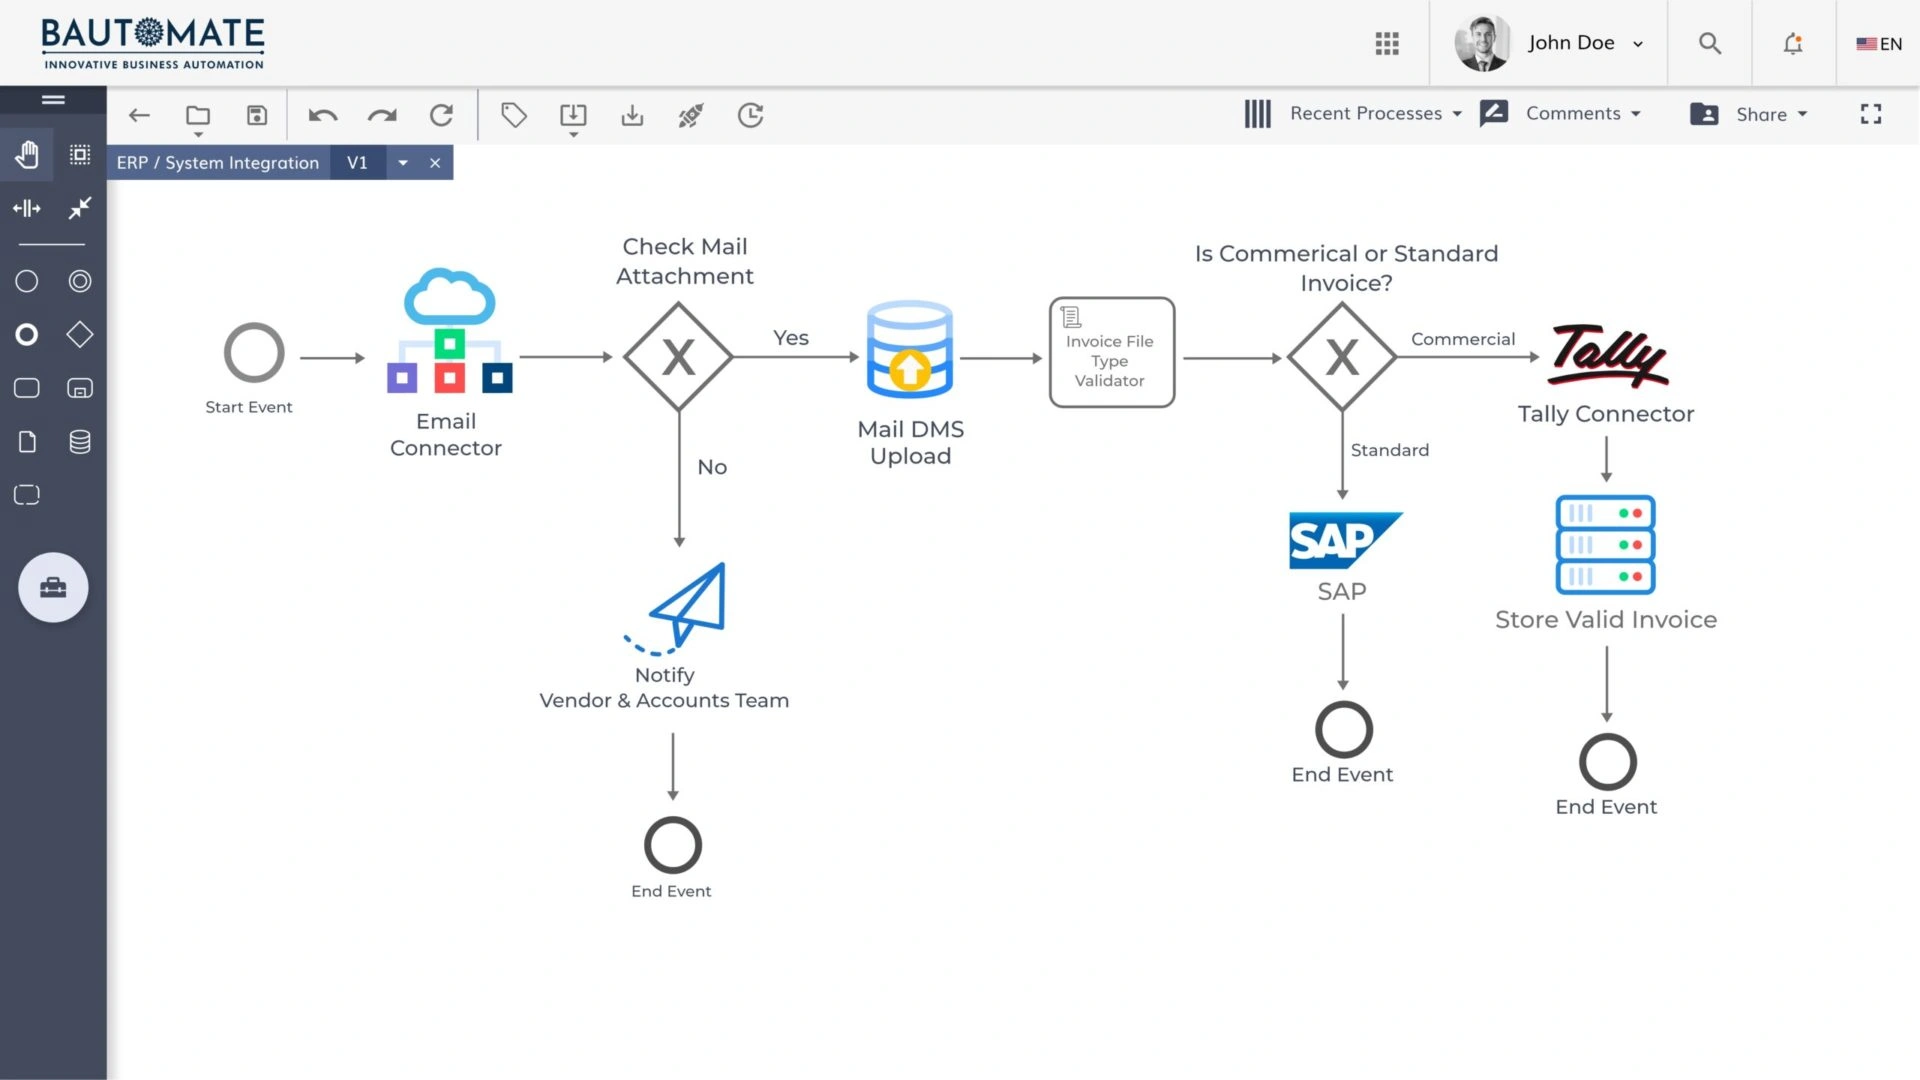
Task: Go back with the arrow icon
Action: click(x=139, y=115)
